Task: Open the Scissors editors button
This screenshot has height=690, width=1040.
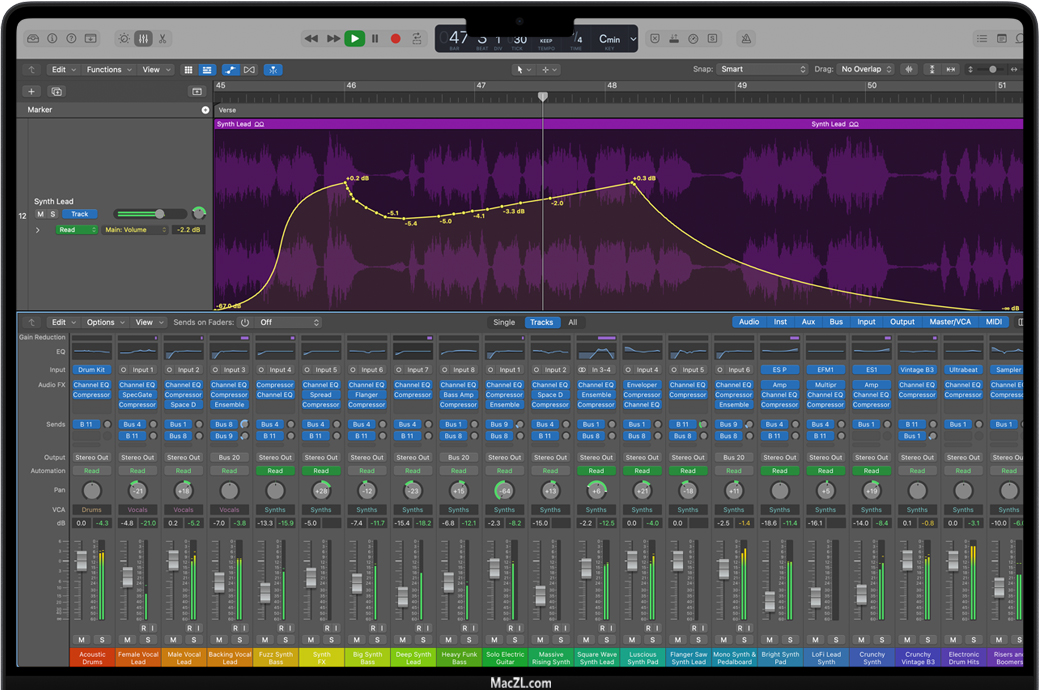Action: tap(162, 39)
